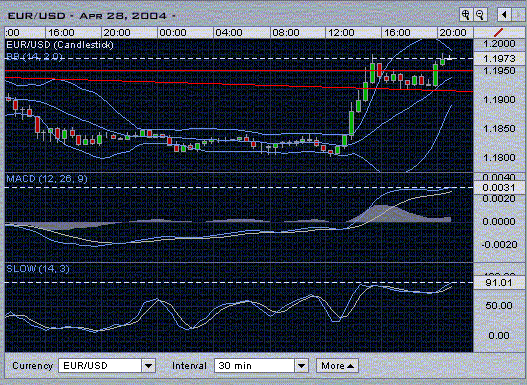The image size is (527, 385).
Task: Click the 12:00 time axis label
Action: [x=341, y=33]
